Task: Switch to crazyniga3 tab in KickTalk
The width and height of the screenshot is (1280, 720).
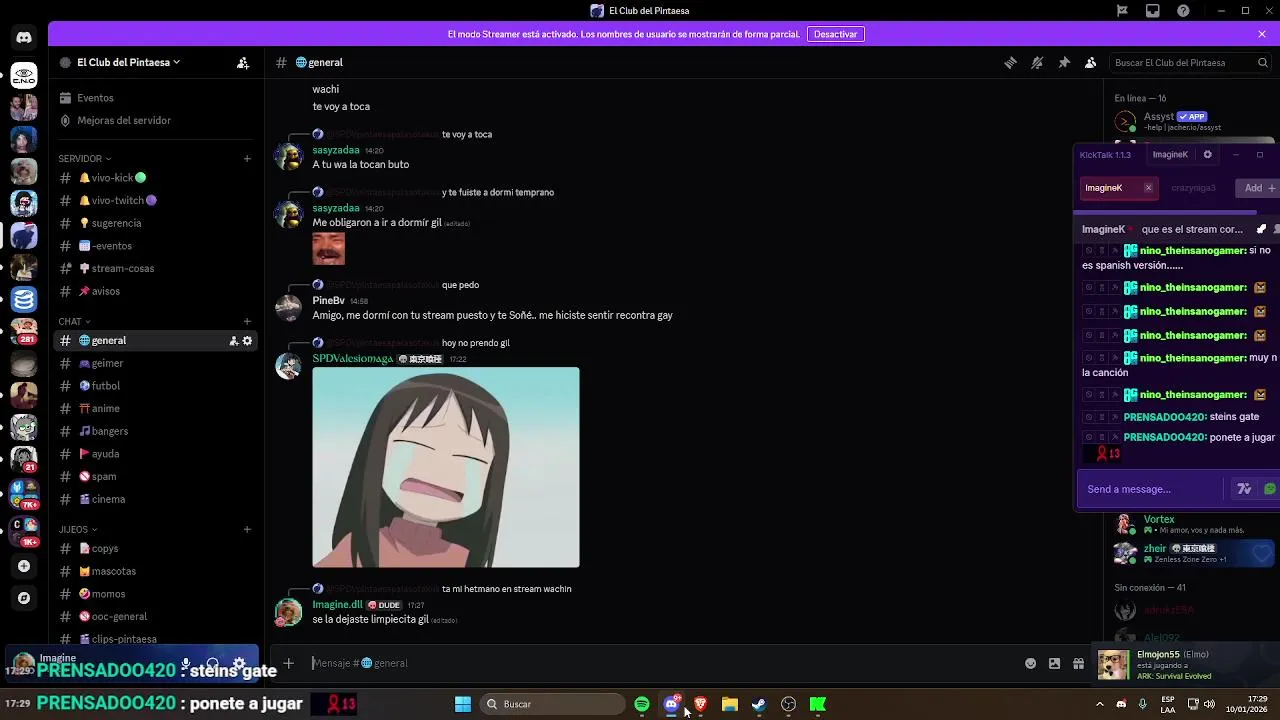Action: click(x=1193, y=188)
